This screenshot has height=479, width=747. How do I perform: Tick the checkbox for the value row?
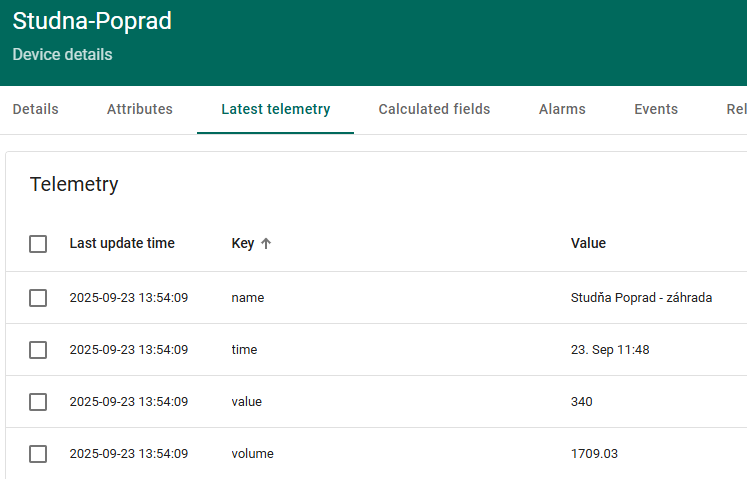(x=38, y=402)
